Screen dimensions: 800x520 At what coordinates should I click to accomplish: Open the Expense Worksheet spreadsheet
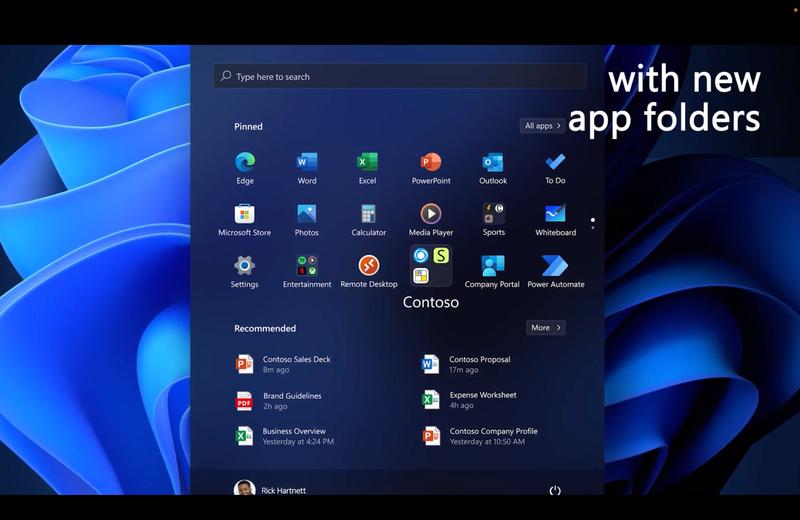click(469, 400)
